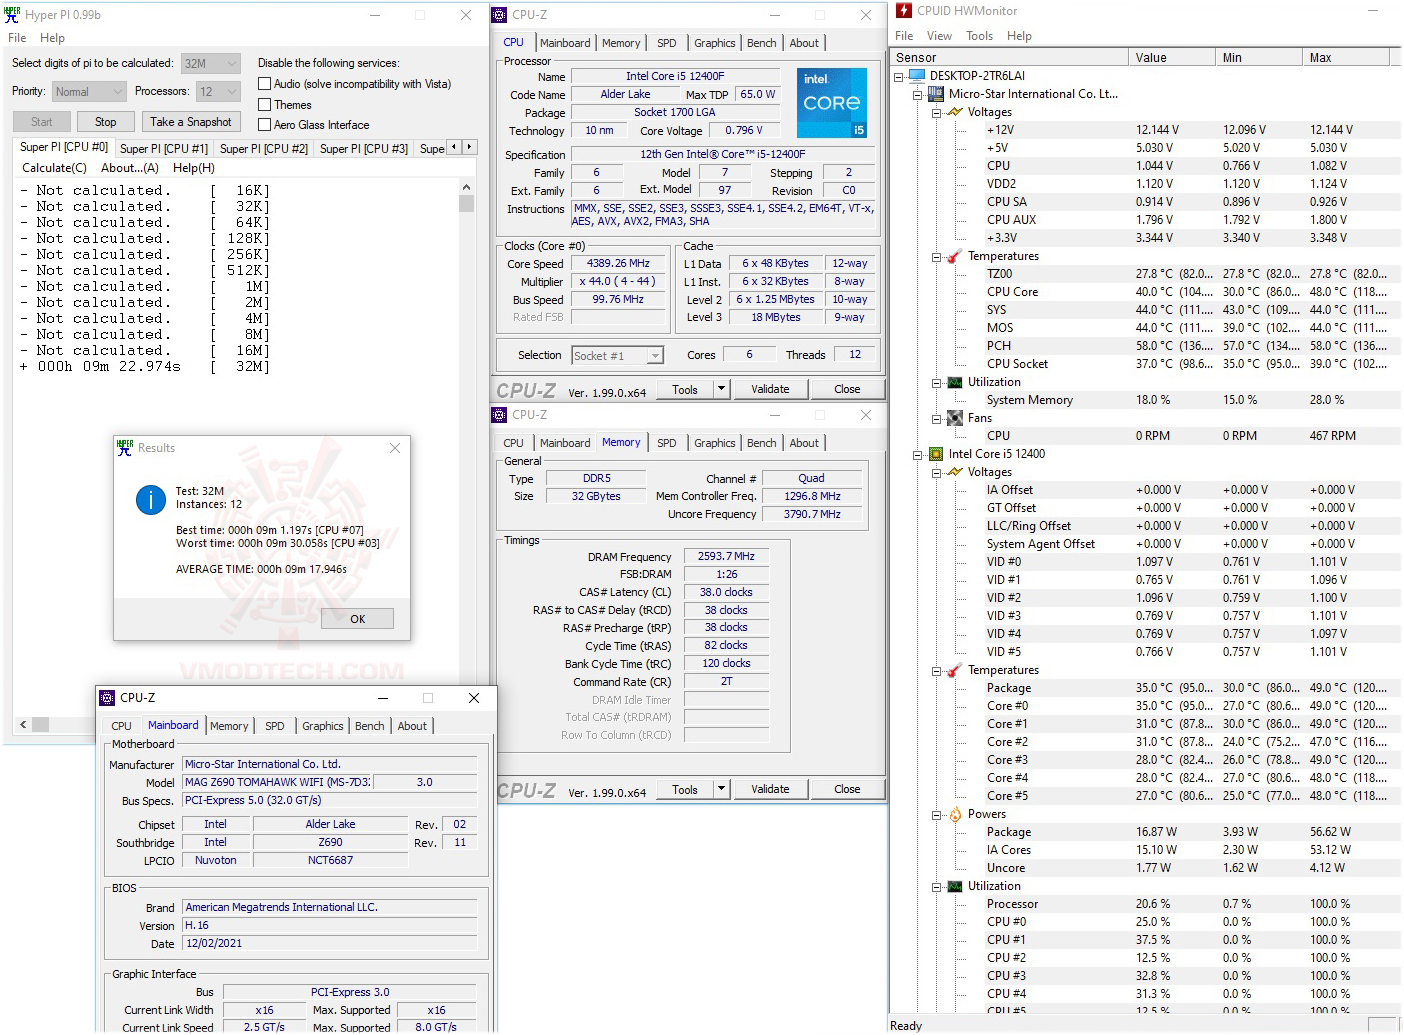Click Take a Snapshot button
Screen dimensions: 1404x1035
click(191, 122)
